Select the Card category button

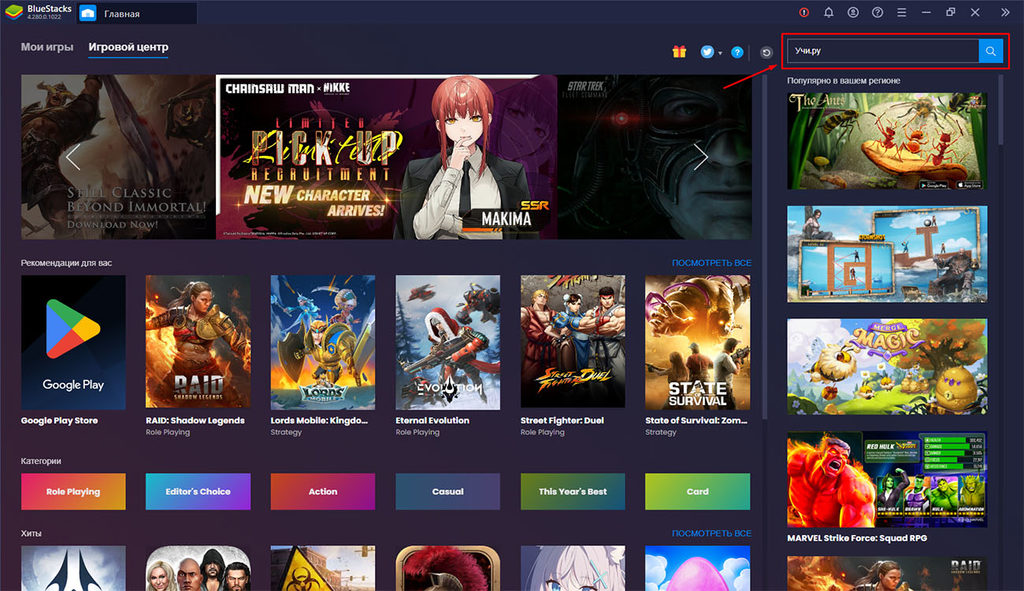697,491
